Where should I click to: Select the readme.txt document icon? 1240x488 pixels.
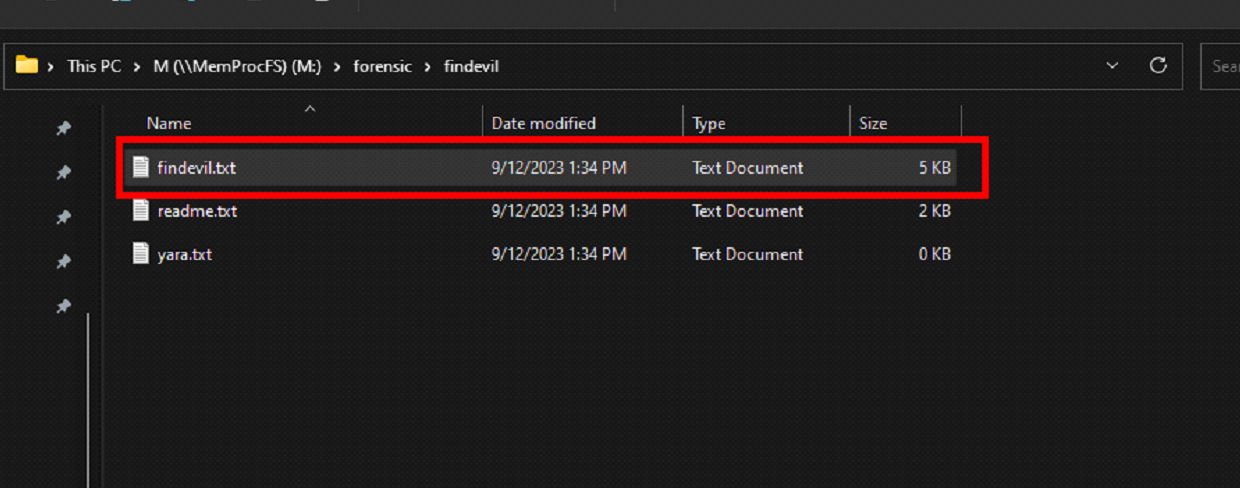[x=141, y=211]
